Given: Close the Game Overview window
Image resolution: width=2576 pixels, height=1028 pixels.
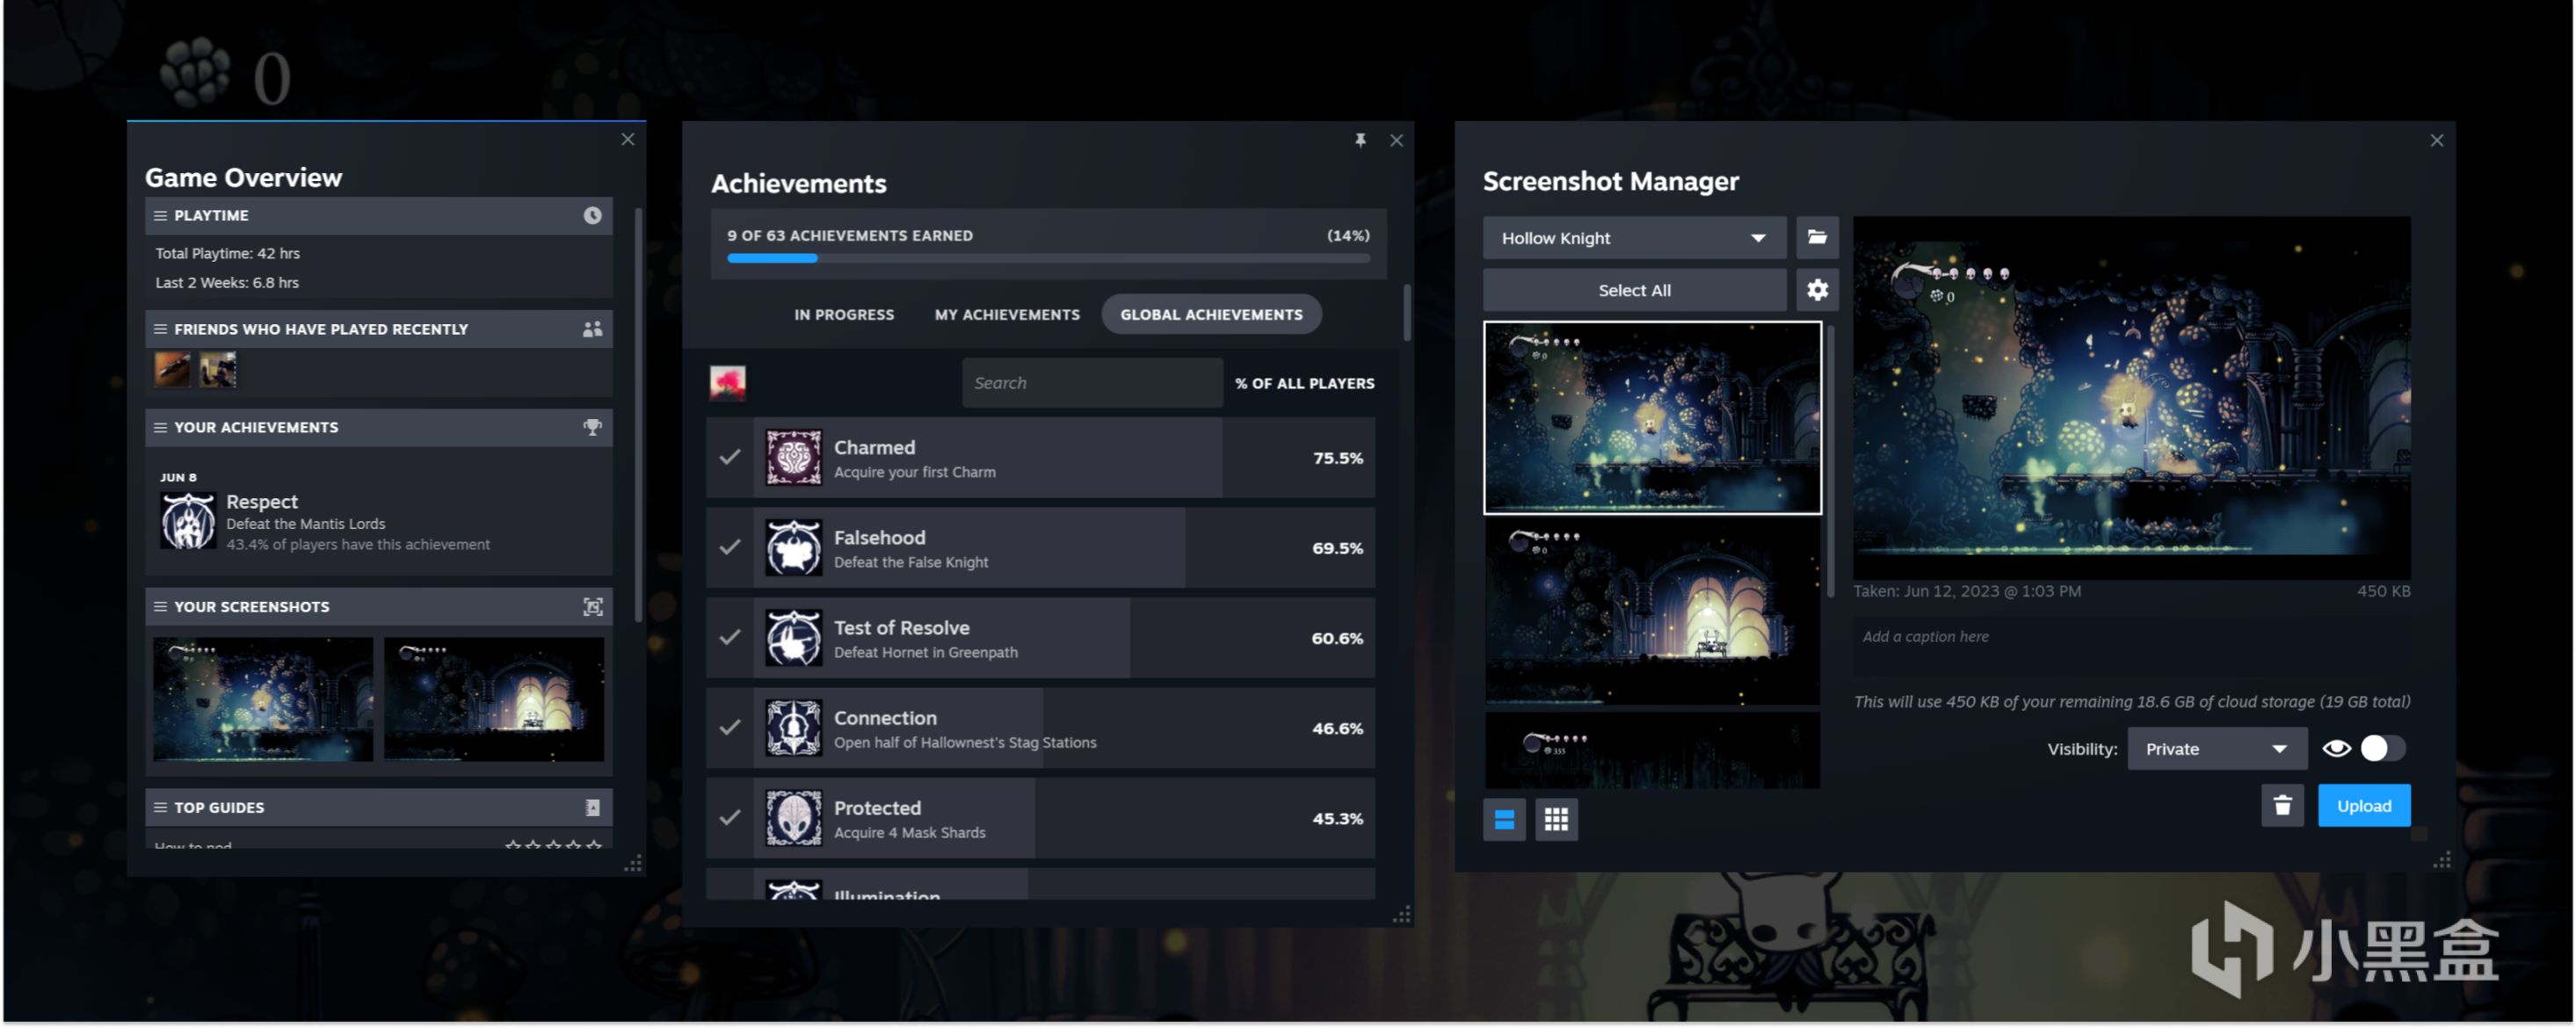Looking at the screenshot, I should click(627, 139).
